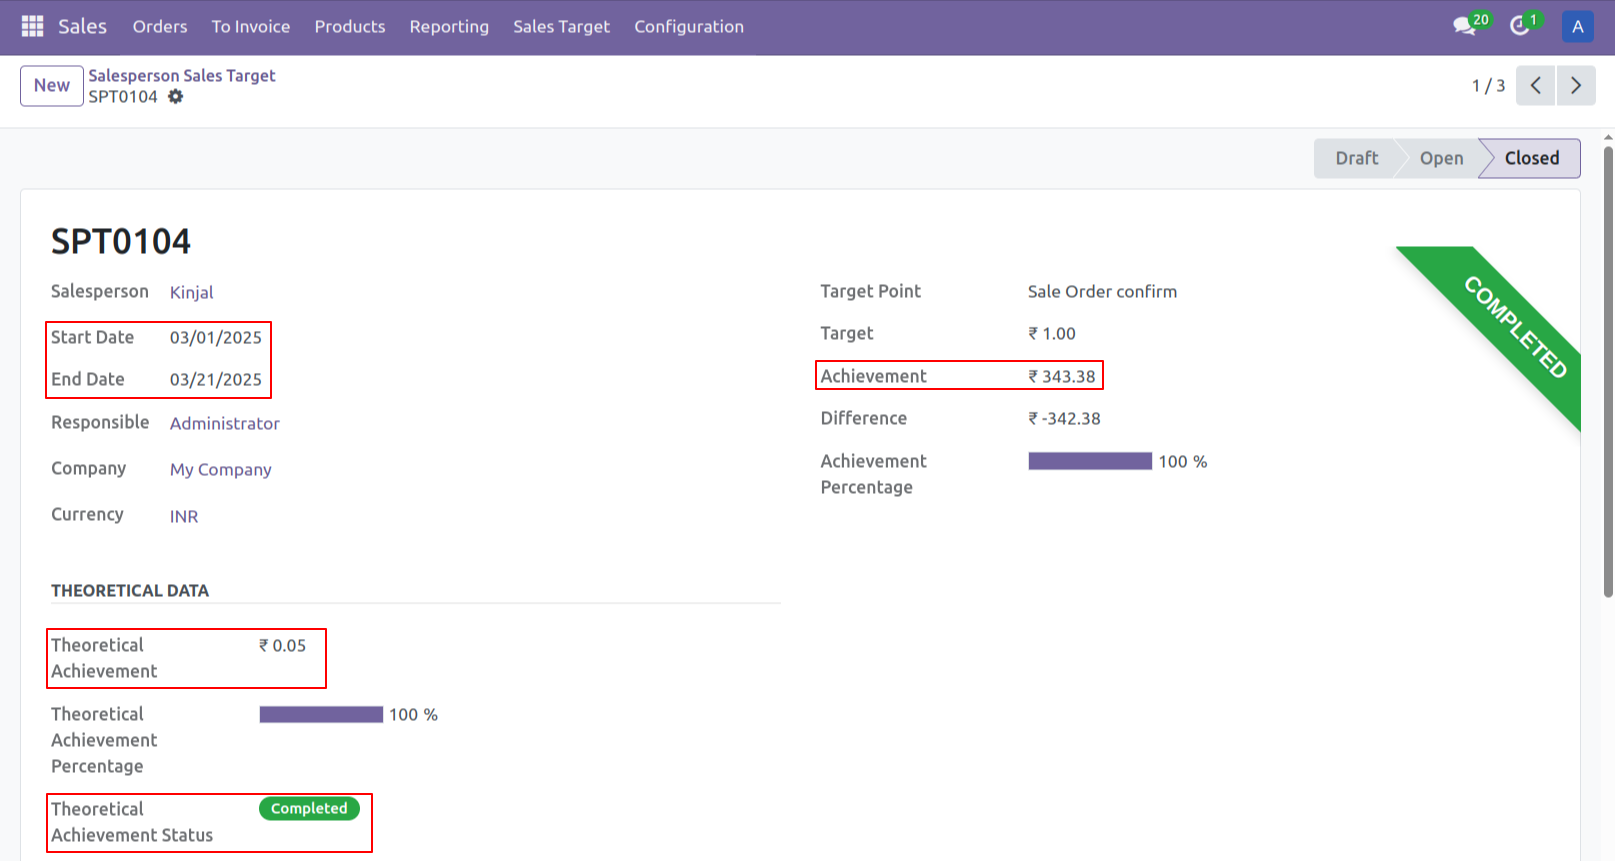Select the Closed status stage
Viewport: 1615px width, 861px height.
(x=1531, y=158)
